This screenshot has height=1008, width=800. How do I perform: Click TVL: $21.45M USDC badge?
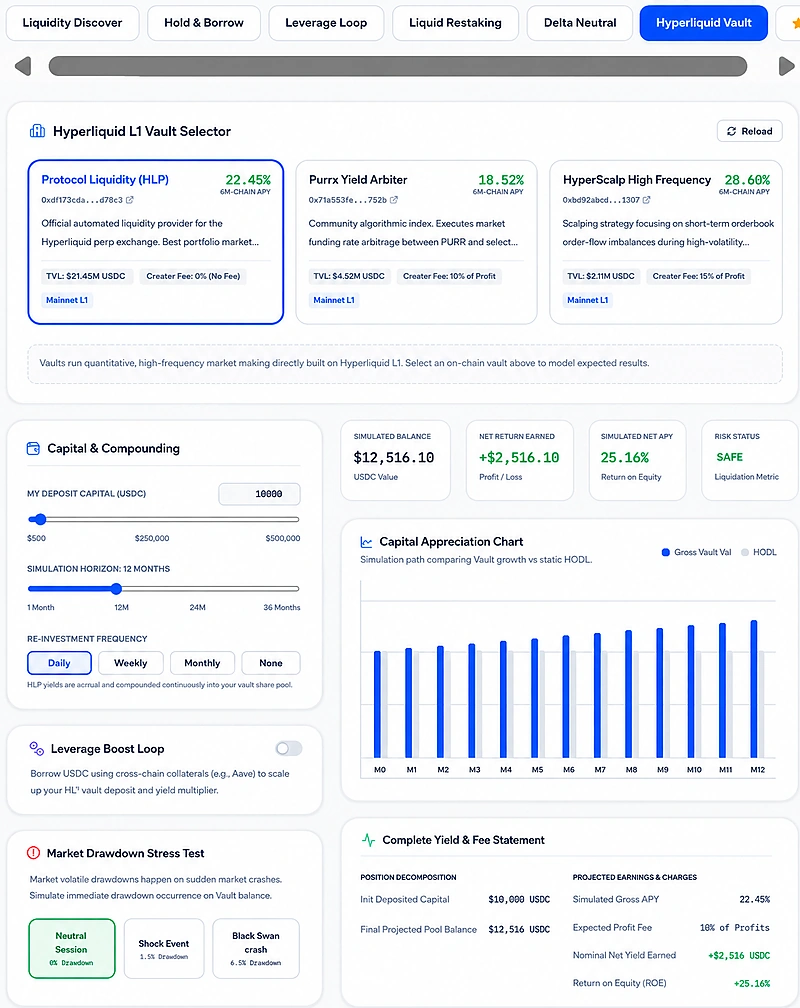coord(86,276)
